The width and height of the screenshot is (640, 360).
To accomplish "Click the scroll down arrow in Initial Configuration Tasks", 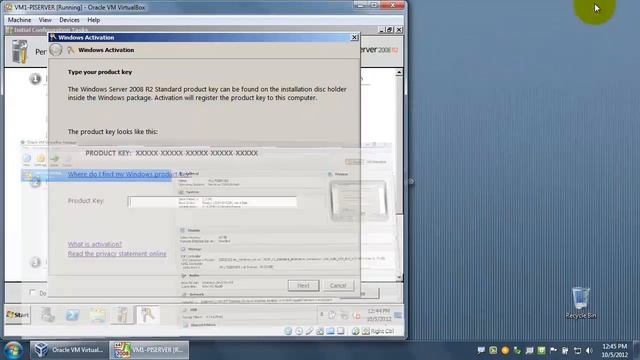I will [399, 277].
